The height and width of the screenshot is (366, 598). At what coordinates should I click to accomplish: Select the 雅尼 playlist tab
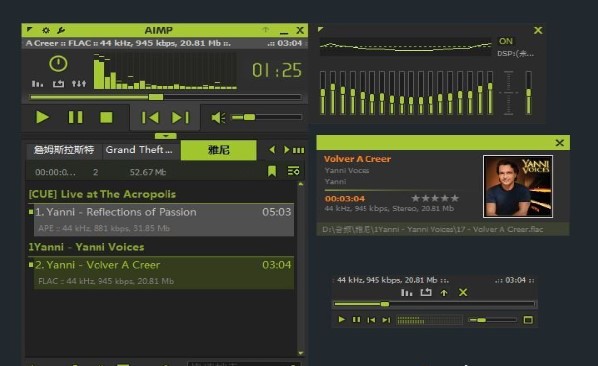coord(219,150)
